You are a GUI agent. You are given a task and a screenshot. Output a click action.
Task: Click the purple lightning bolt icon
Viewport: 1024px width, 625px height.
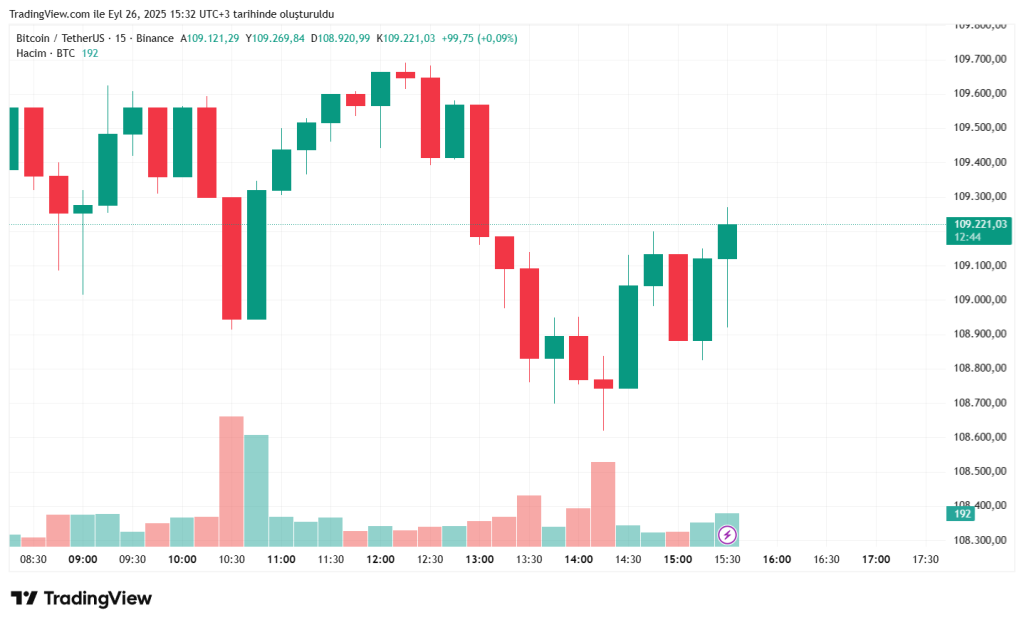[x=727, y=535]
